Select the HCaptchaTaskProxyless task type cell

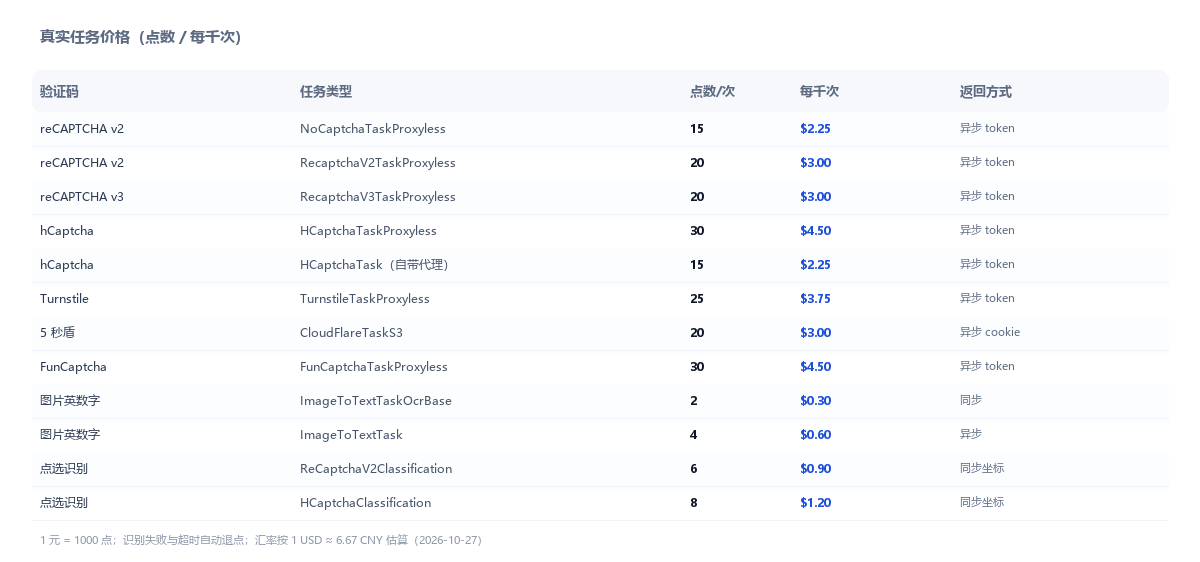click(368, 231)
